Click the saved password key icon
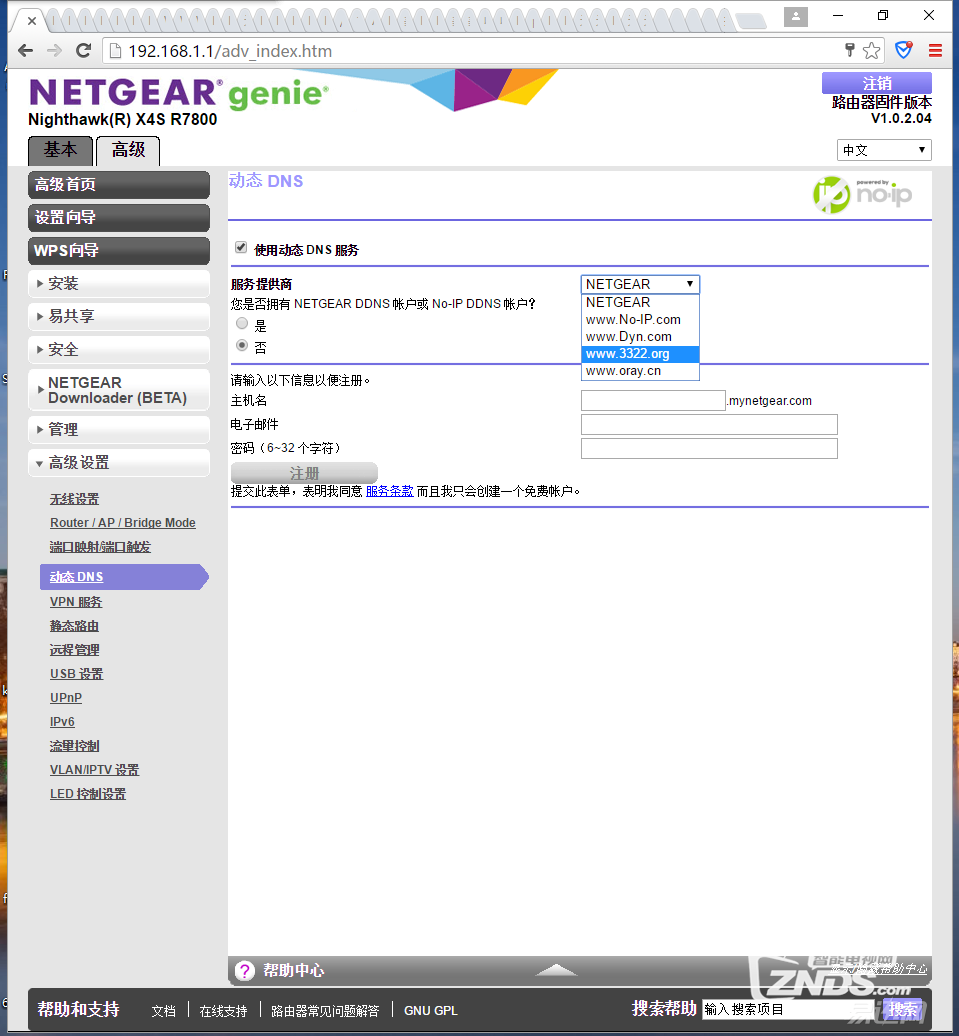Screen dimensions: 959x1036 click(850, 51)
